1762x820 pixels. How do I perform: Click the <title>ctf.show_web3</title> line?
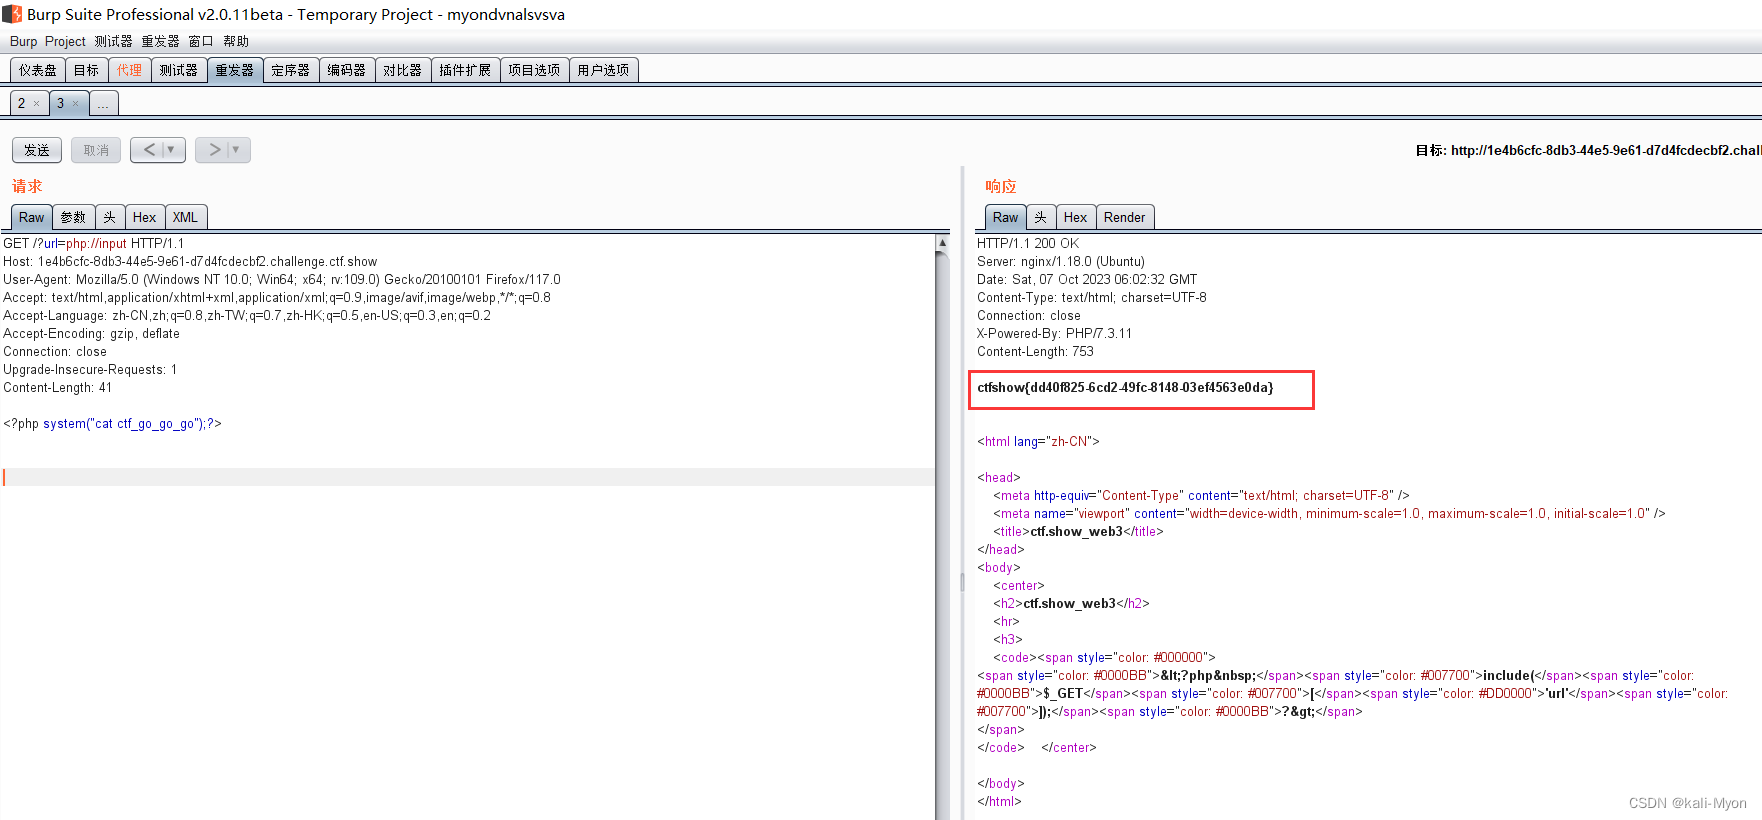click(x=1078, y=531)
